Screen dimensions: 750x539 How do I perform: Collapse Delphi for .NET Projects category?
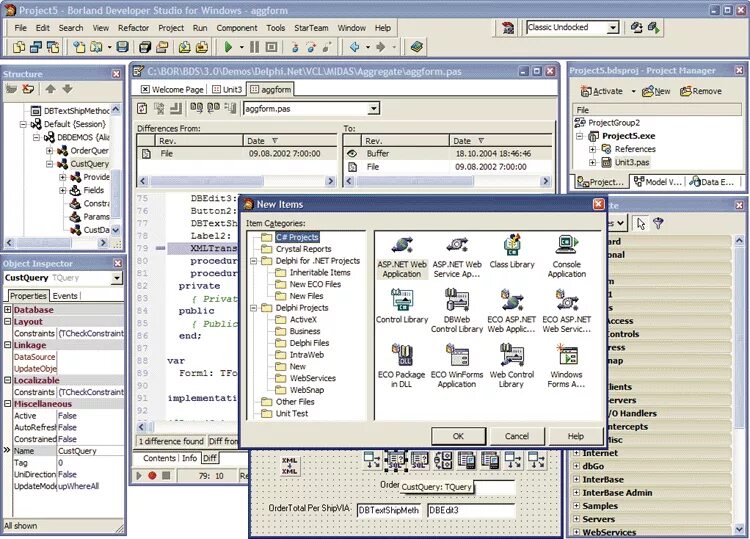254,261
